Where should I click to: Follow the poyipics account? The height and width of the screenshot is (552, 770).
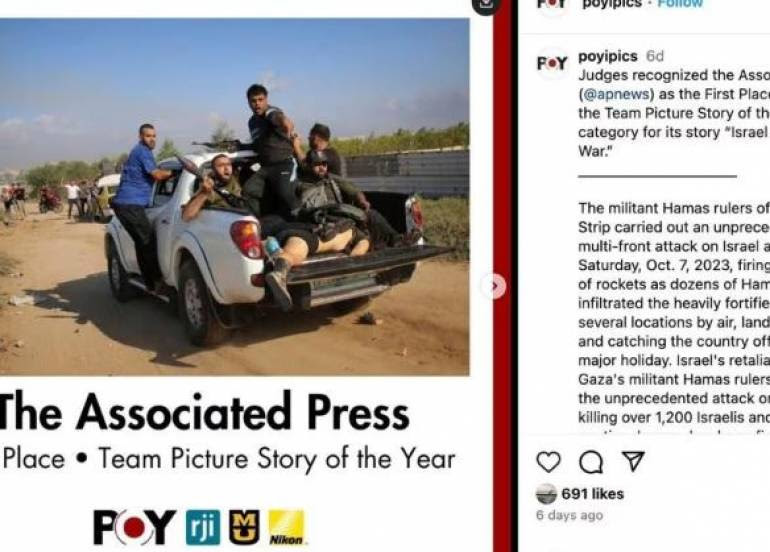point(680,4)
